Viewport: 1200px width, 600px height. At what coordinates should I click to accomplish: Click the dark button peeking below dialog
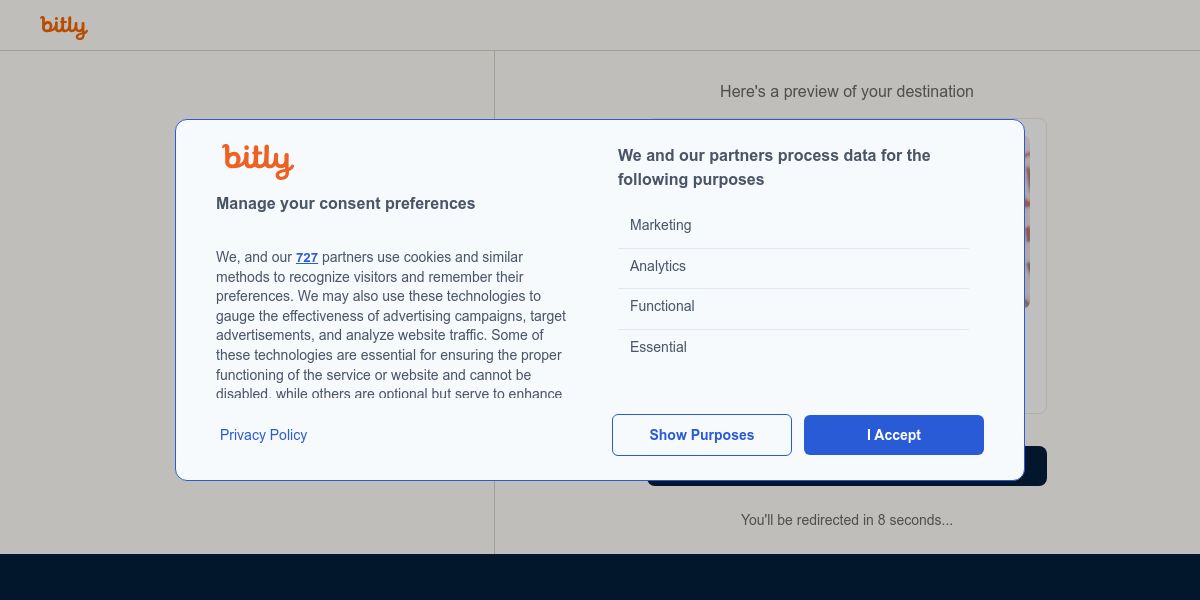pos(1035,467)
